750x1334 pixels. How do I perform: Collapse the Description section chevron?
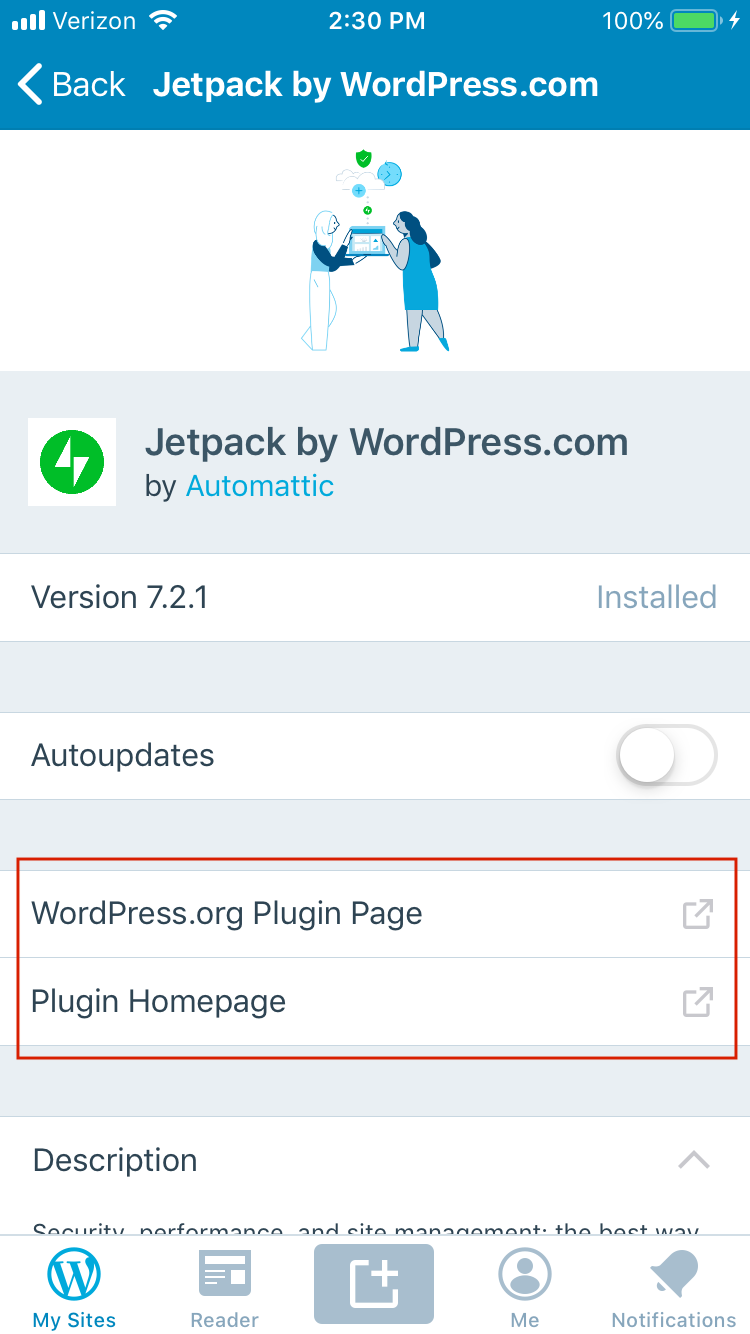pyautogui.click(x=694, y=1160)
